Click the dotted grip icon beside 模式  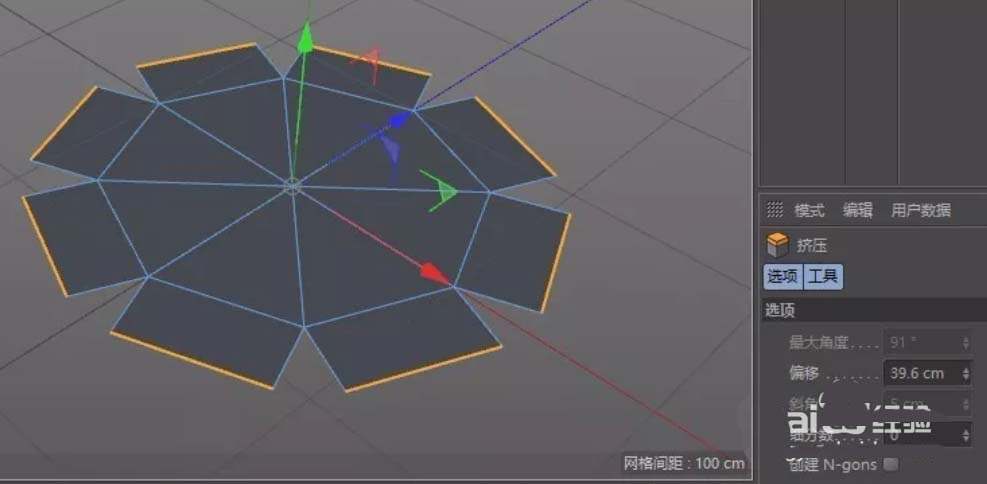775,210
